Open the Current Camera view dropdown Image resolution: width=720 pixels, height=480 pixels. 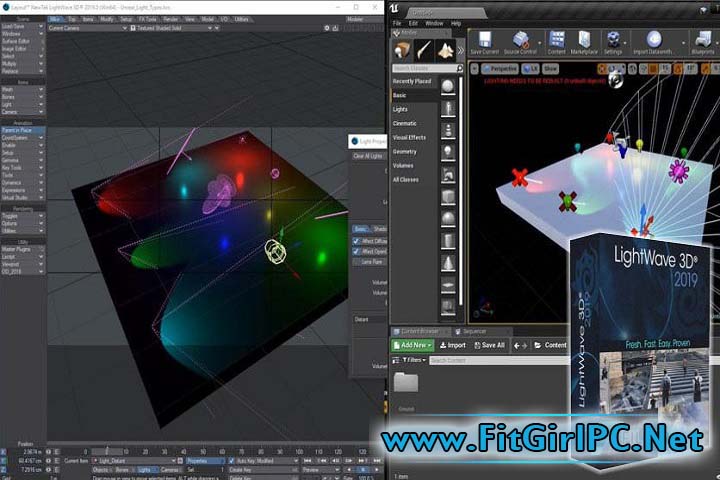tap(85, 28)
